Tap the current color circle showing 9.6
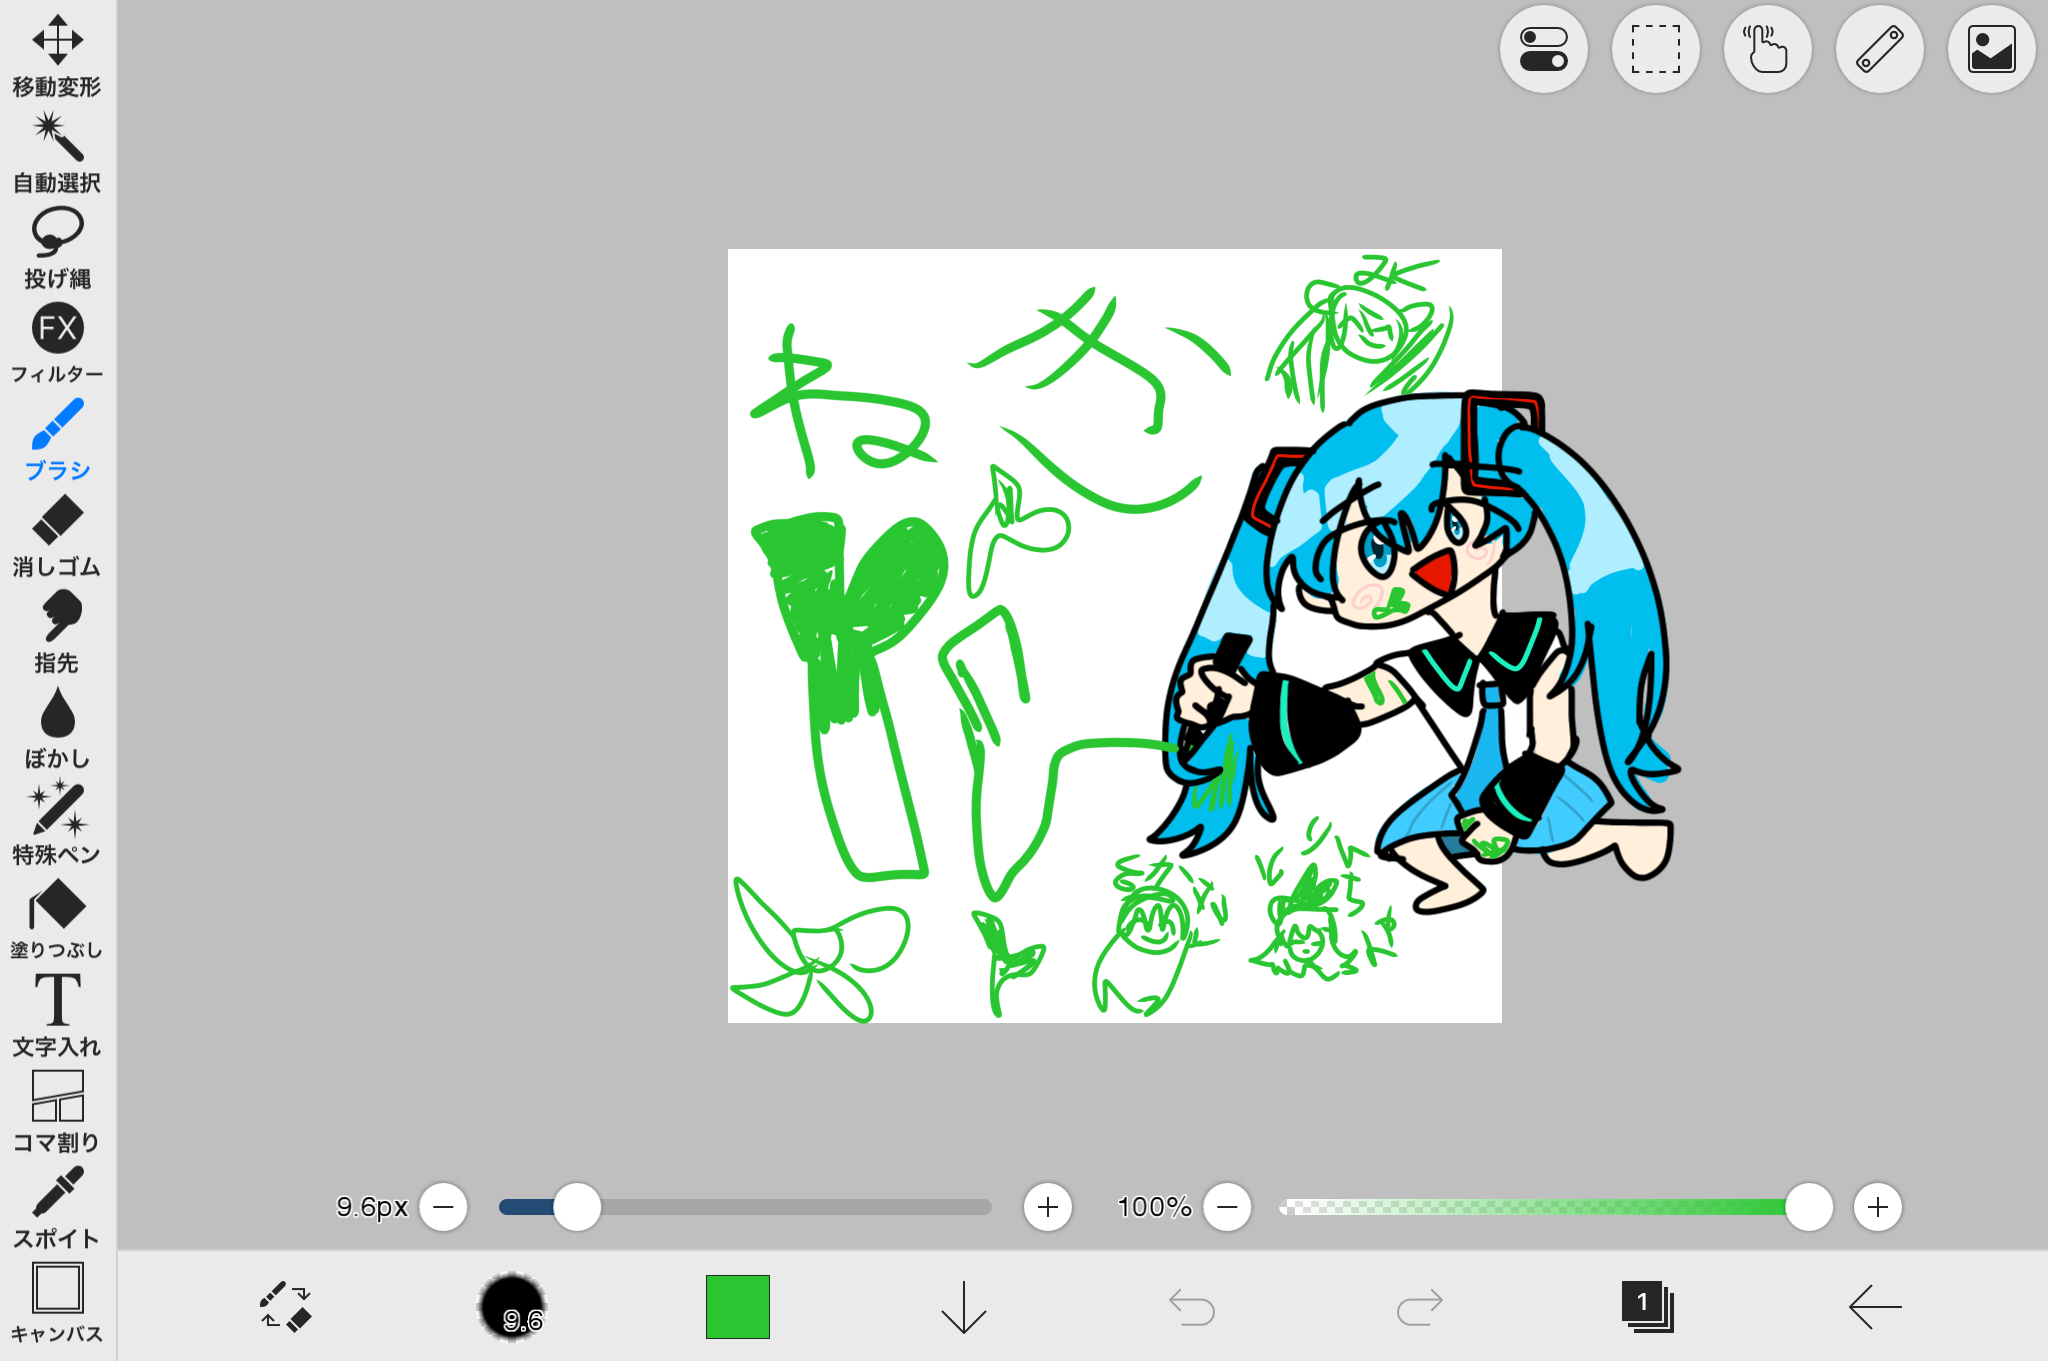The image size is (2048, 1361). [x=513, y=1306]
